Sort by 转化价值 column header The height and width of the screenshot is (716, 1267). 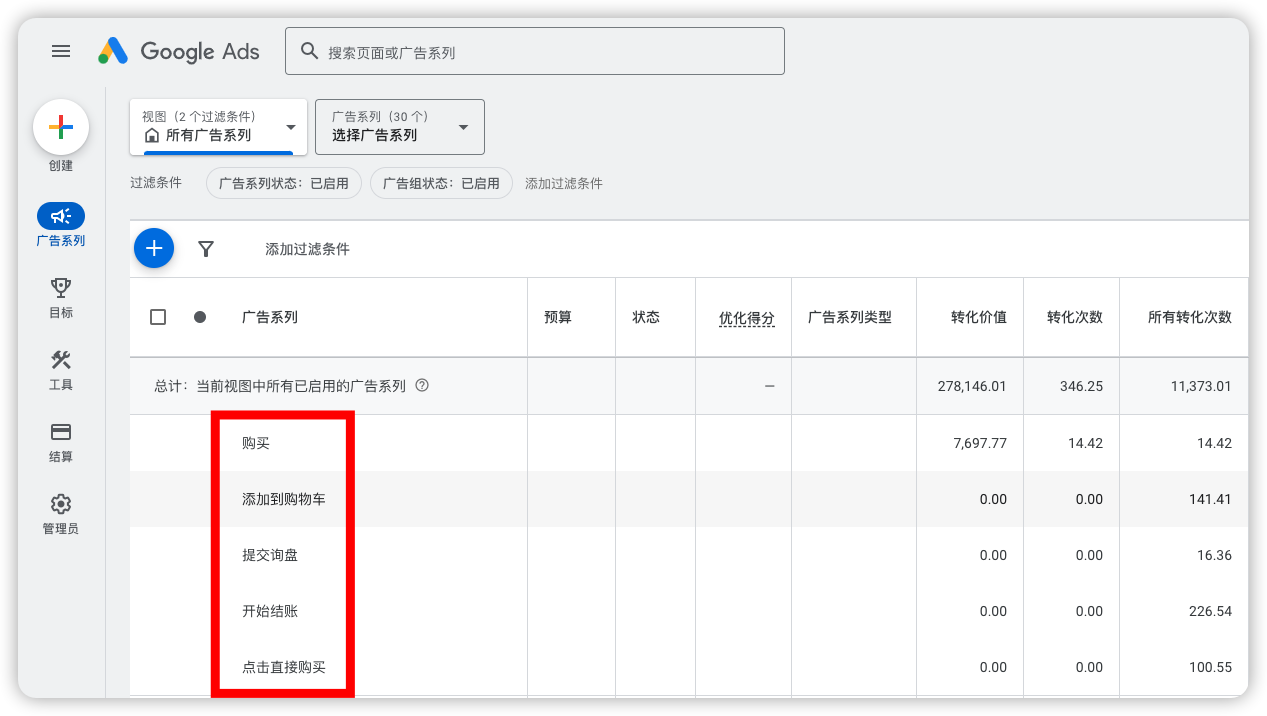pos(978,317)
